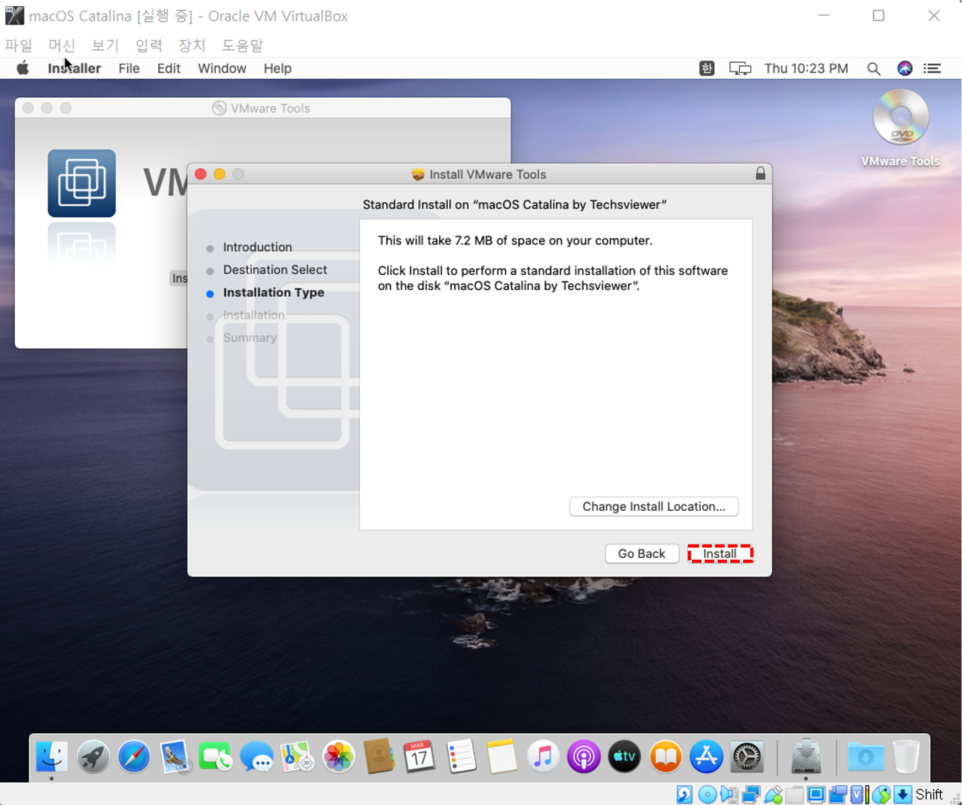
Task: Click VirtualBox display status icon
Action: 816,795
